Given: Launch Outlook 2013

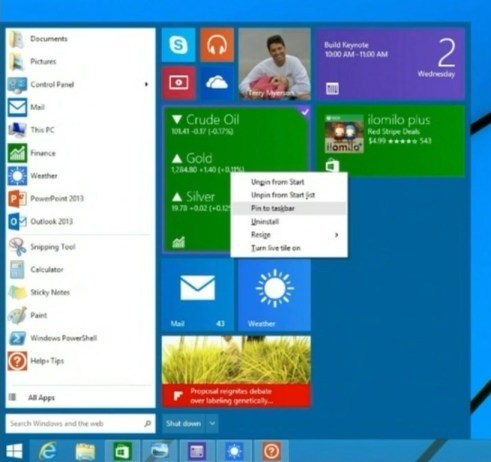Looking at the screenshot, I should pos(80,222).
